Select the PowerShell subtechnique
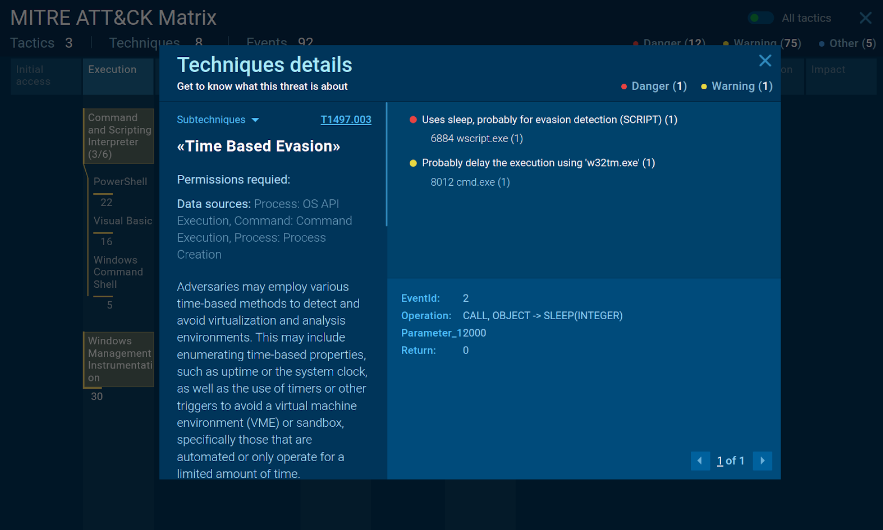 (120, 181)
